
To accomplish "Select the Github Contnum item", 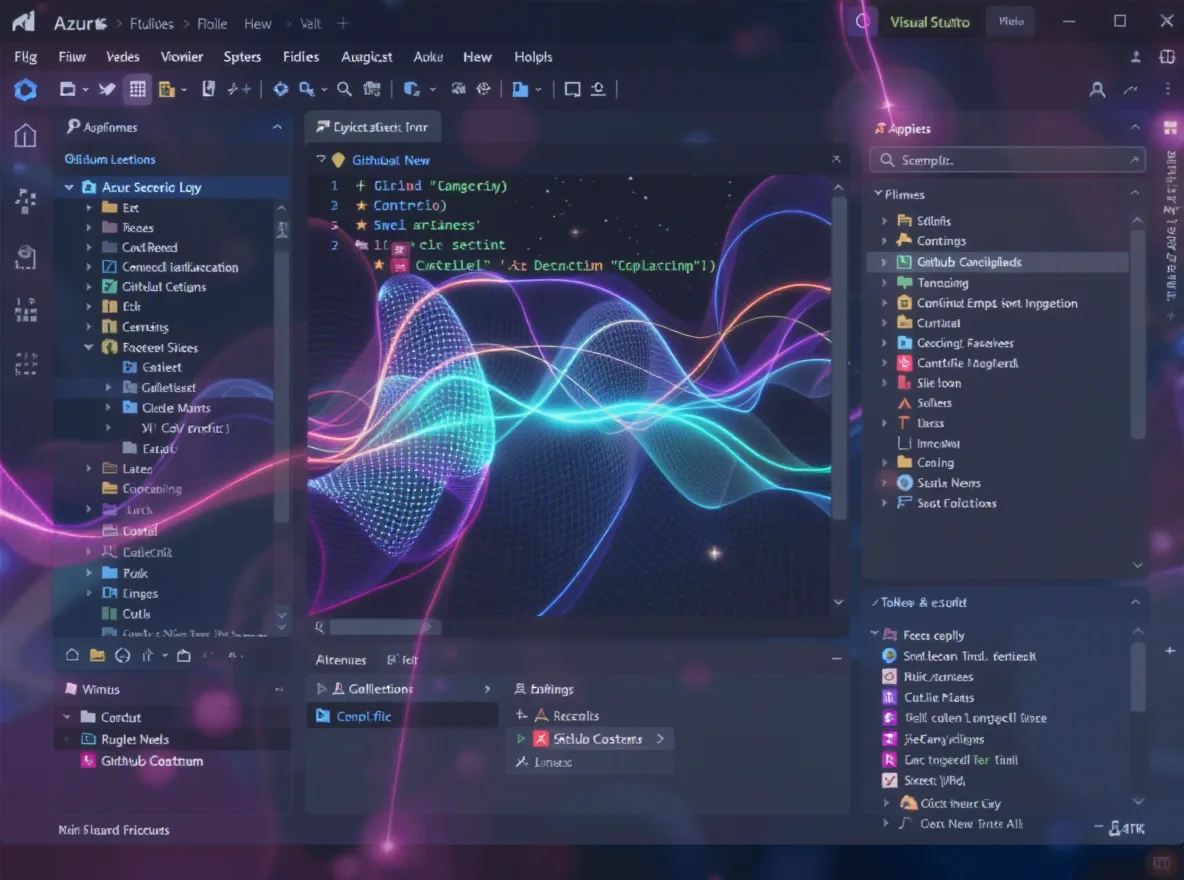I will 152,761.
